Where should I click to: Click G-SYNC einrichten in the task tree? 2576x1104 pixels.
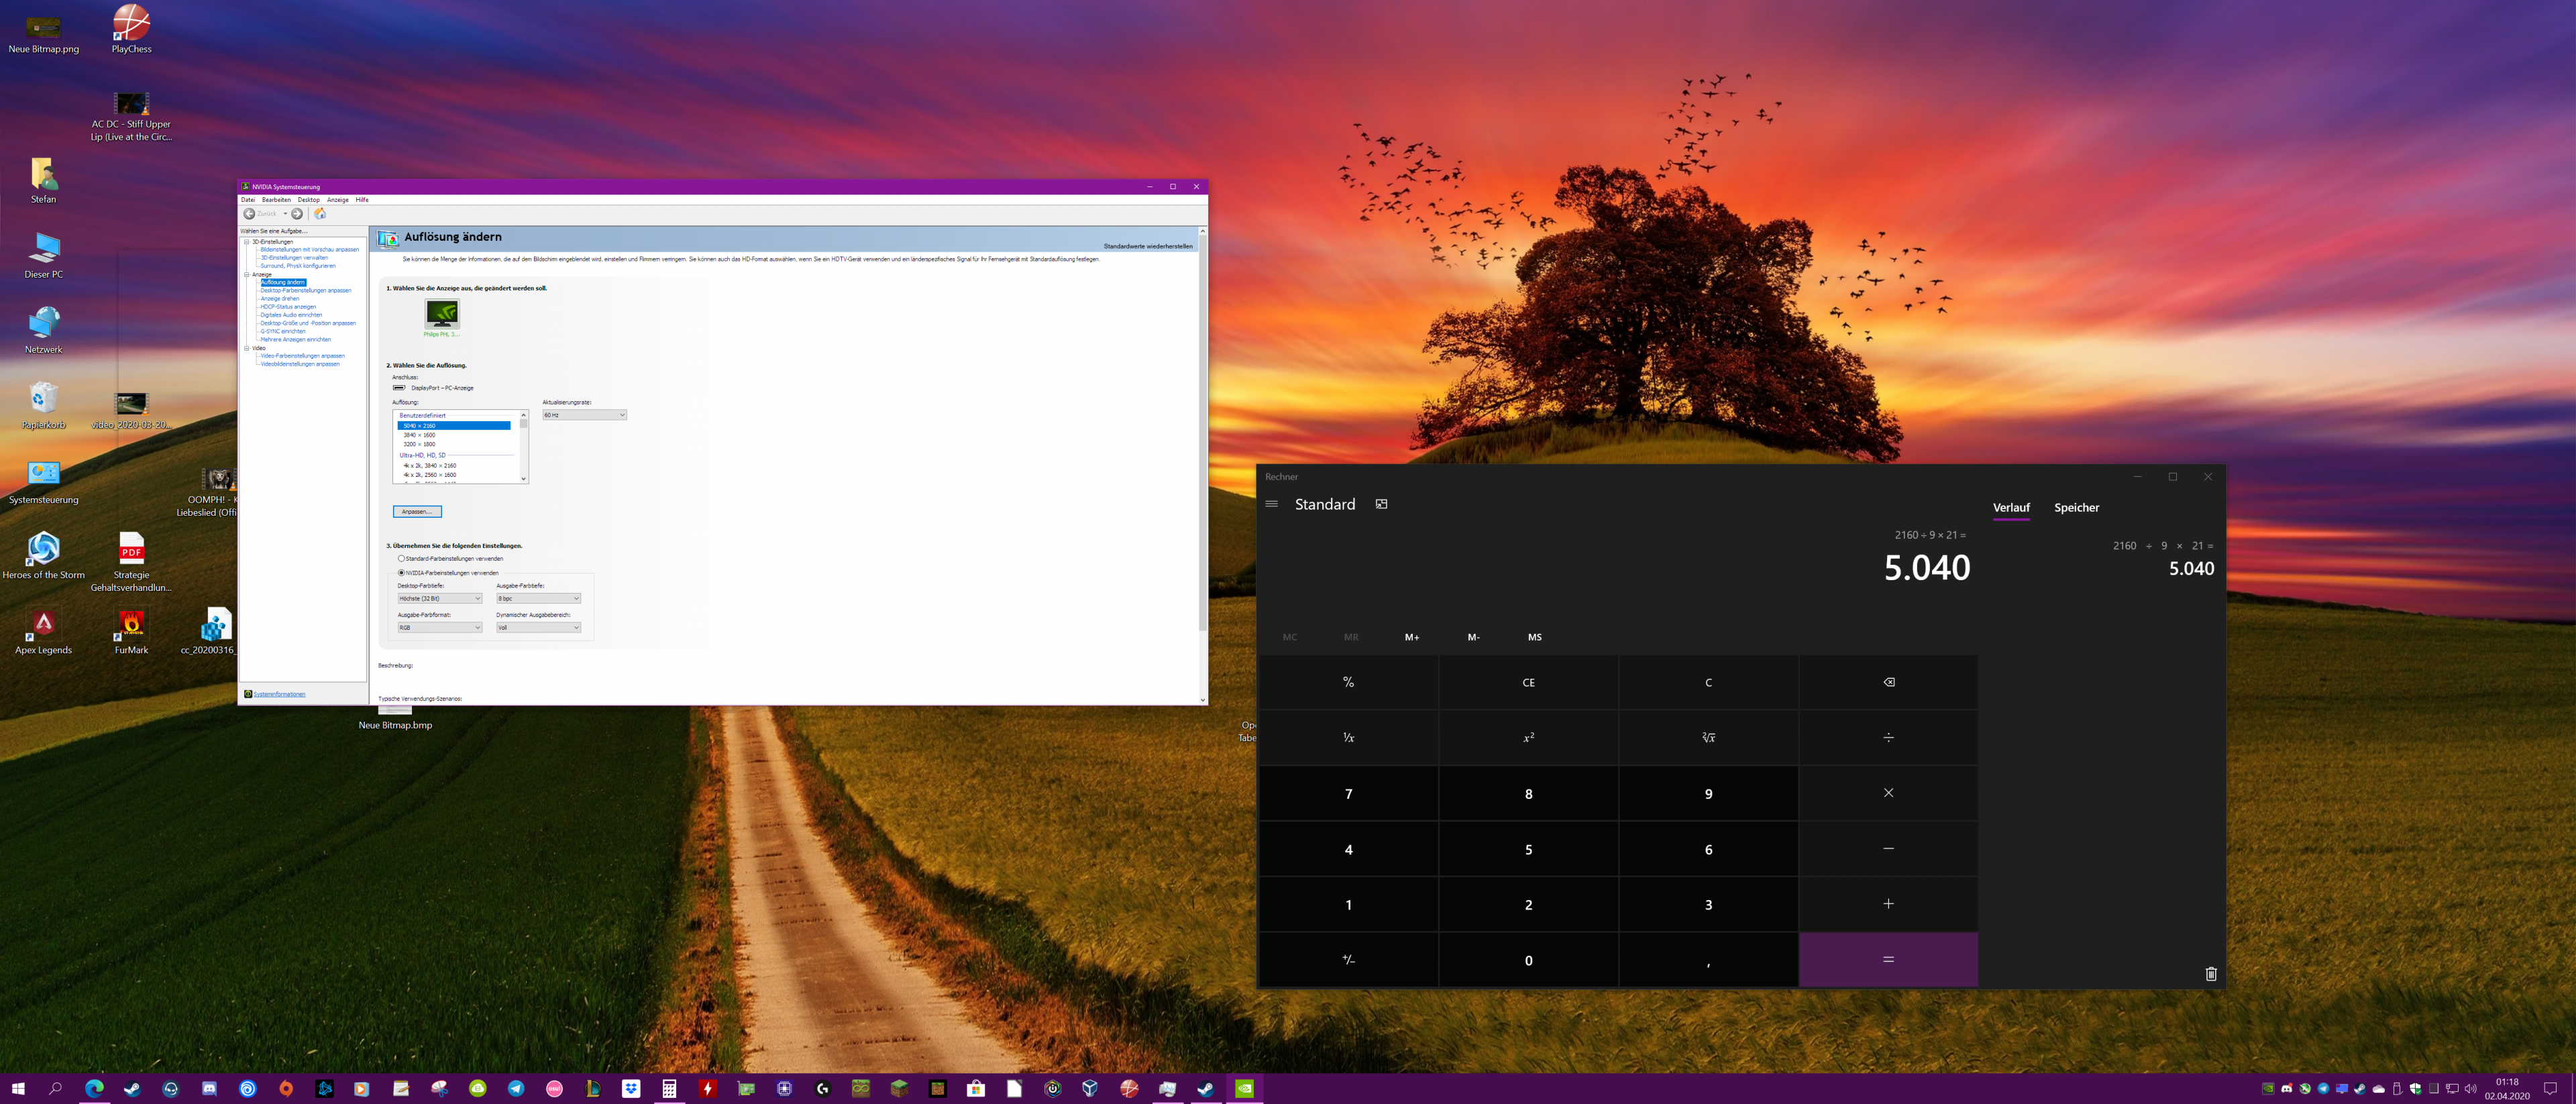283,331
